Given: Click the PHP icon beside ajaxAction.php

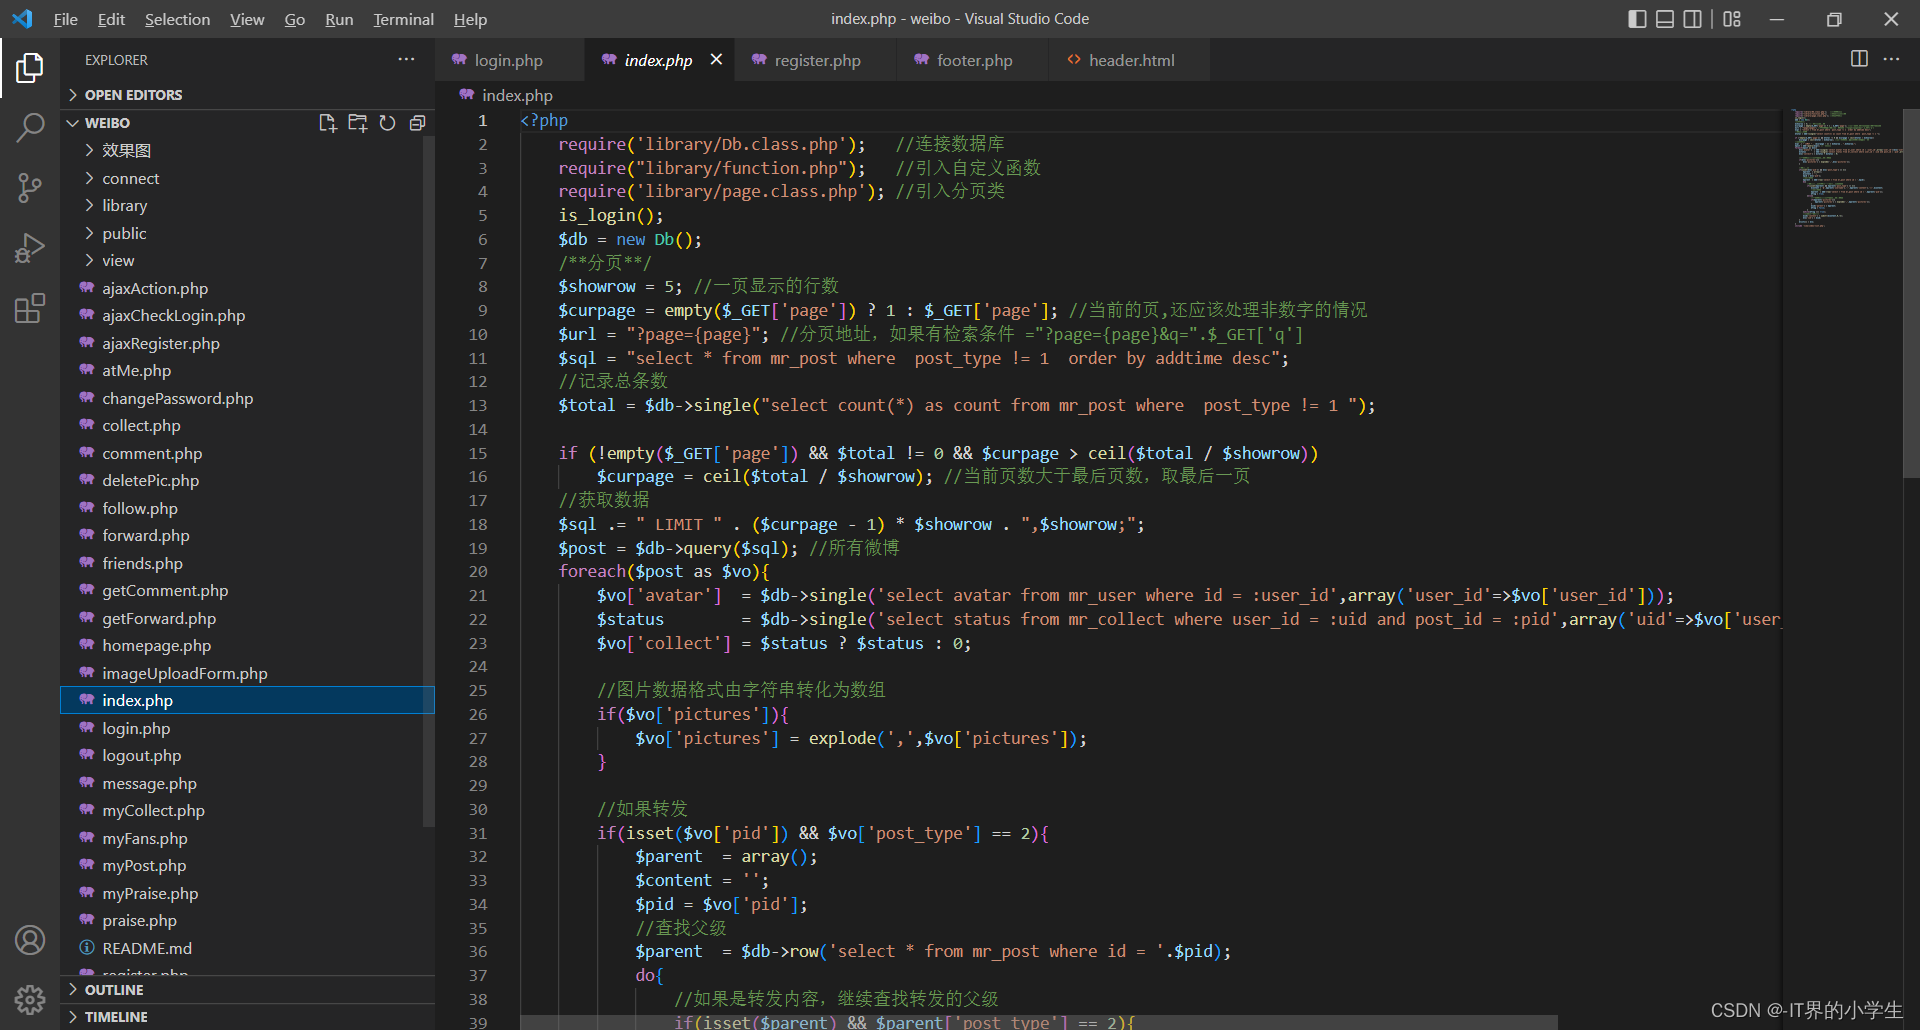Looking at the screenshot, I should [87, 288].
